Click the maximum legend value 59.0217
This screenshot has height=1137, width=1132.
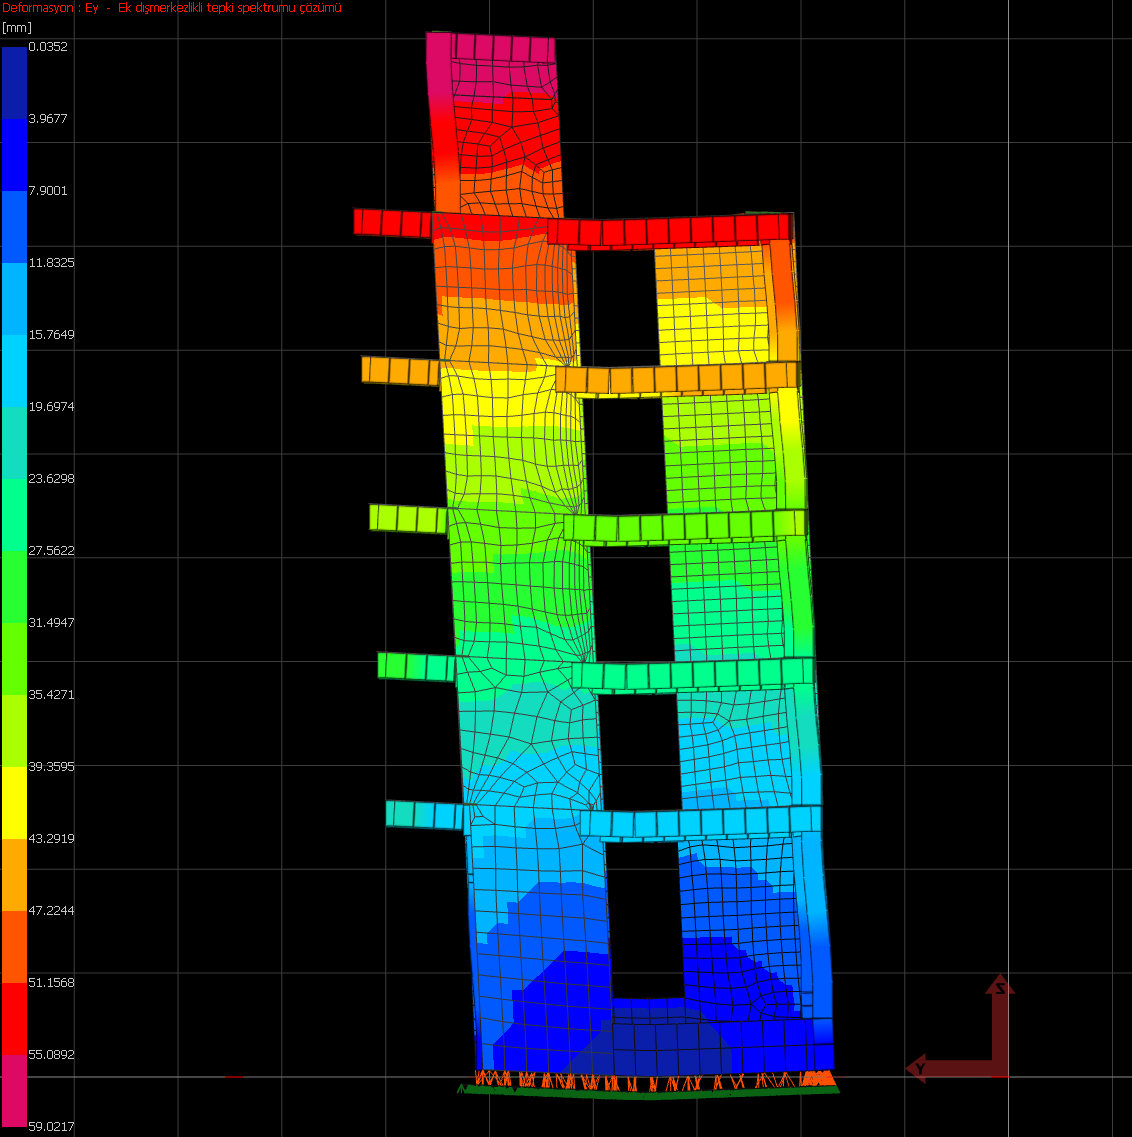(51, 1126)
